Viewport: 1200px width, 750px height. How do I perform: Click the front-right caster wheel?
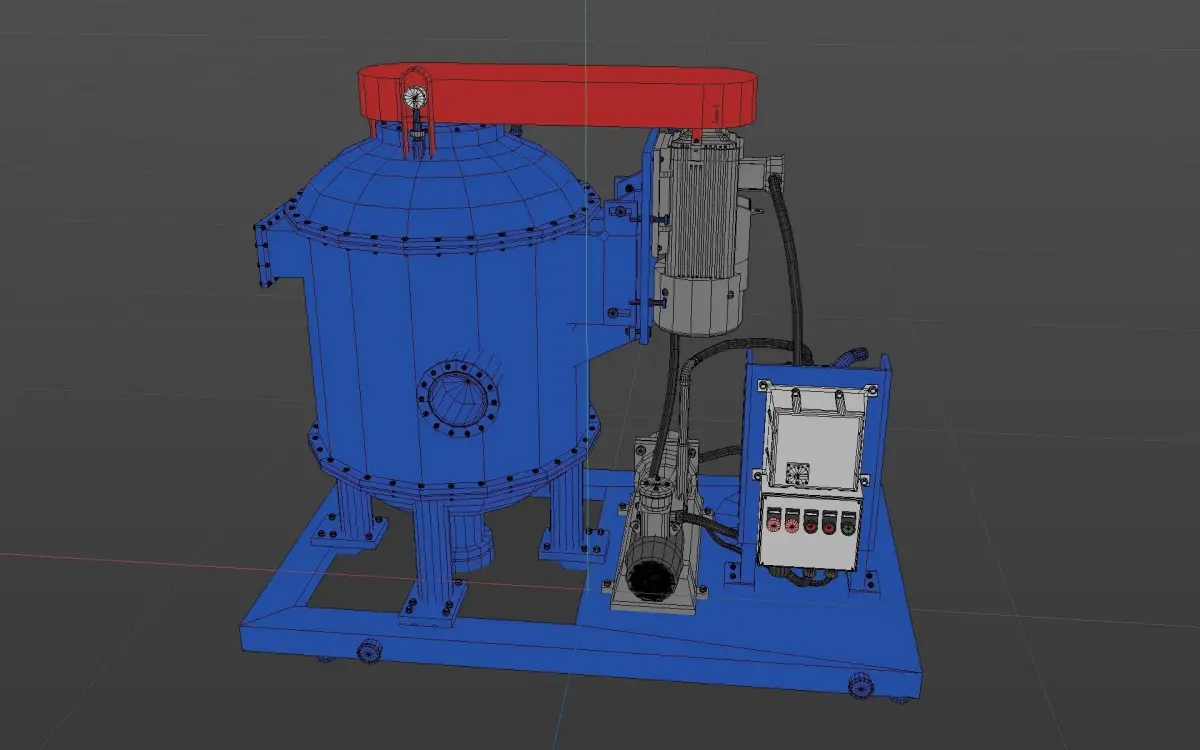(x=861, y=686)
